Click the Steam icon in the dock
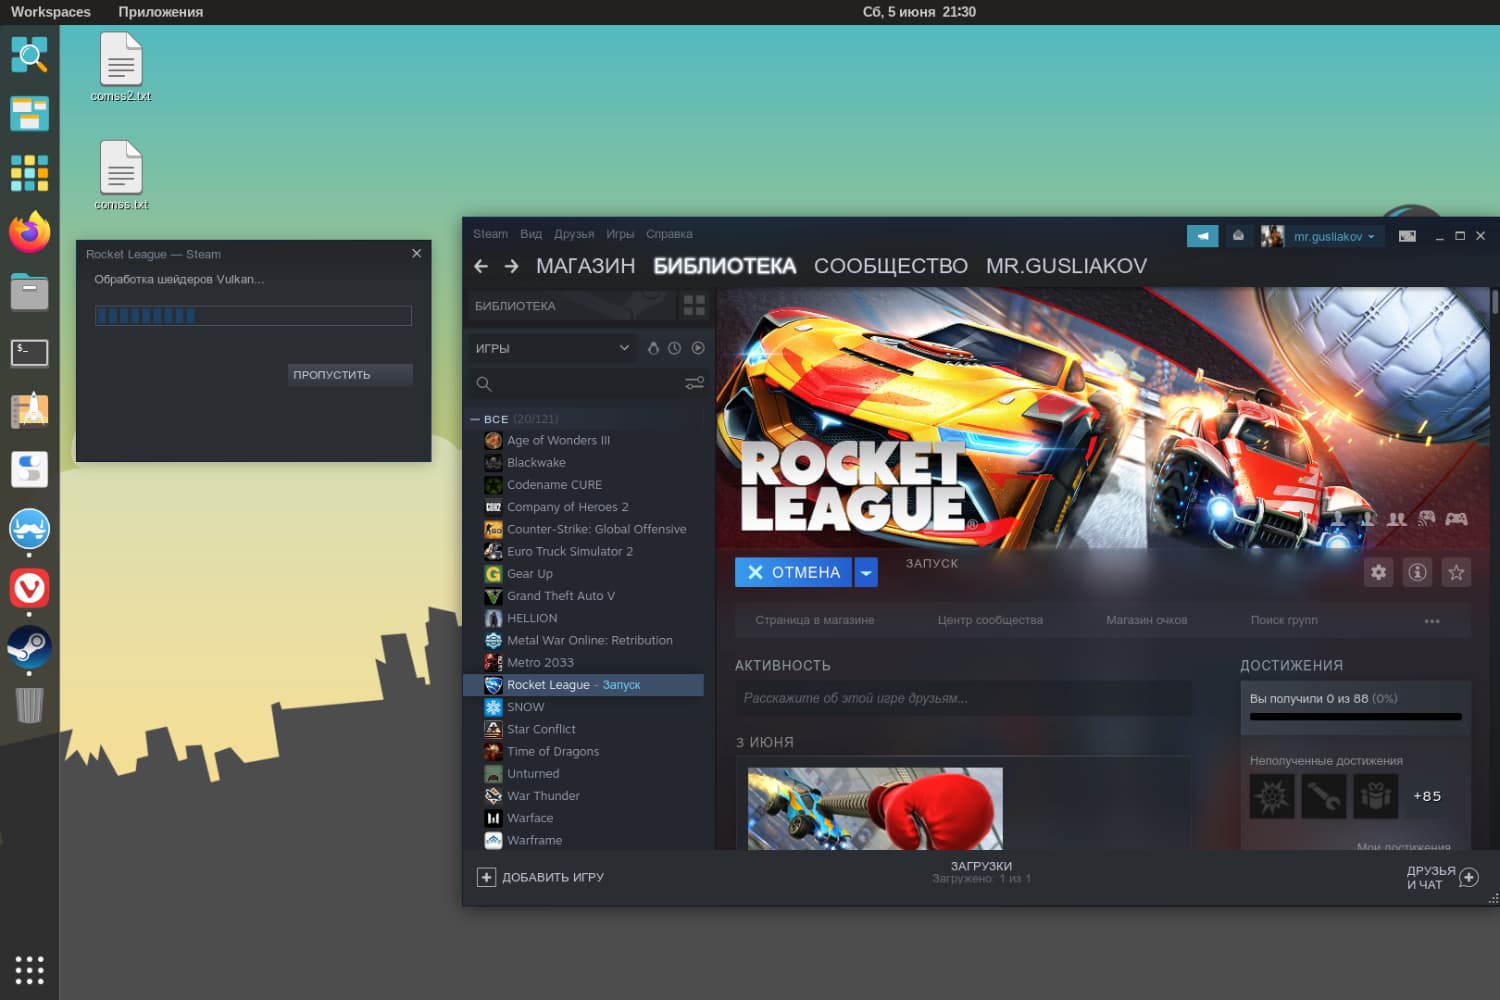The height and width of the screenshot is (1000, 1500). tap(29, 647)
